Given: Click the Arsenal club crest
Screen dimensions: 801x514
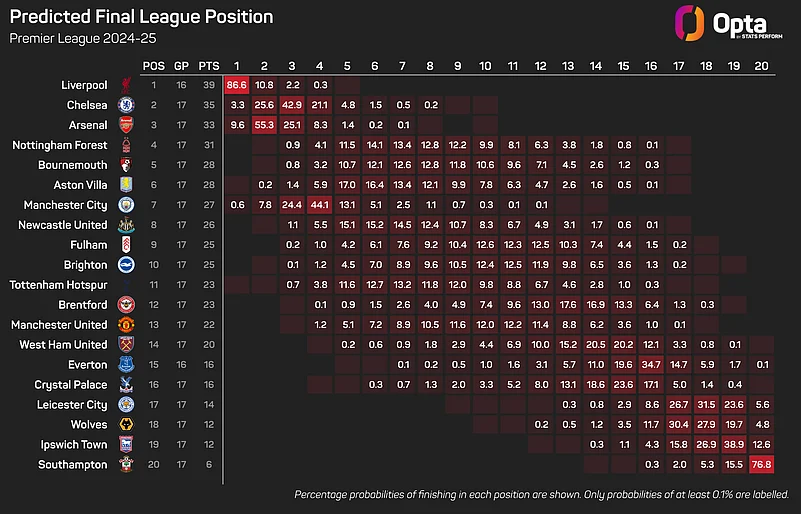Looking at the screenshot, I should [127, 126].
